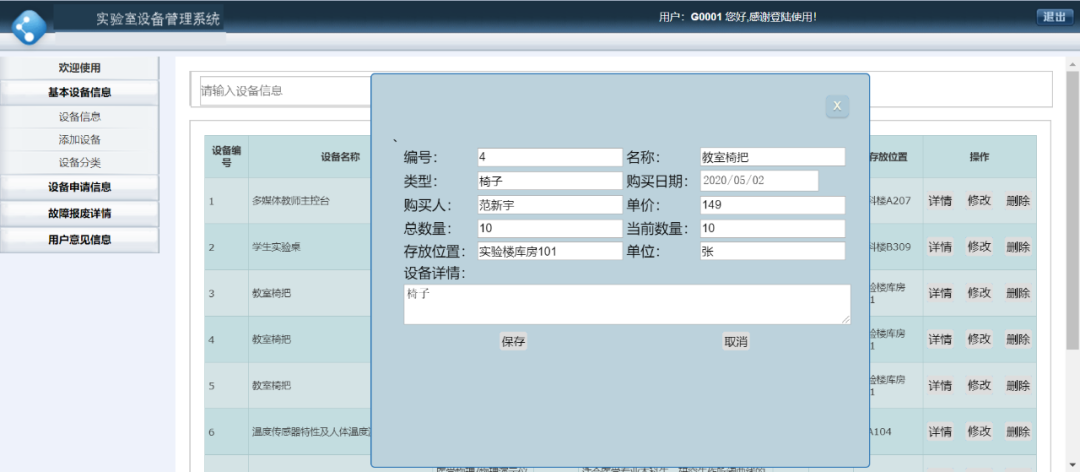This screenshot has width=1080, height=472.
Task: Open the 欢迎使用 menu item
Action: [x=80, y=68]
